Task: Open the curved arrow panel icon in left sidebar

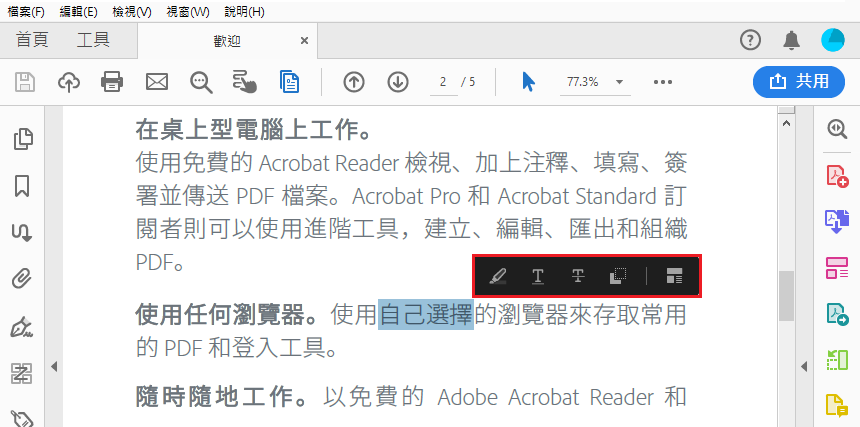Action: click(x=22, y=233)
